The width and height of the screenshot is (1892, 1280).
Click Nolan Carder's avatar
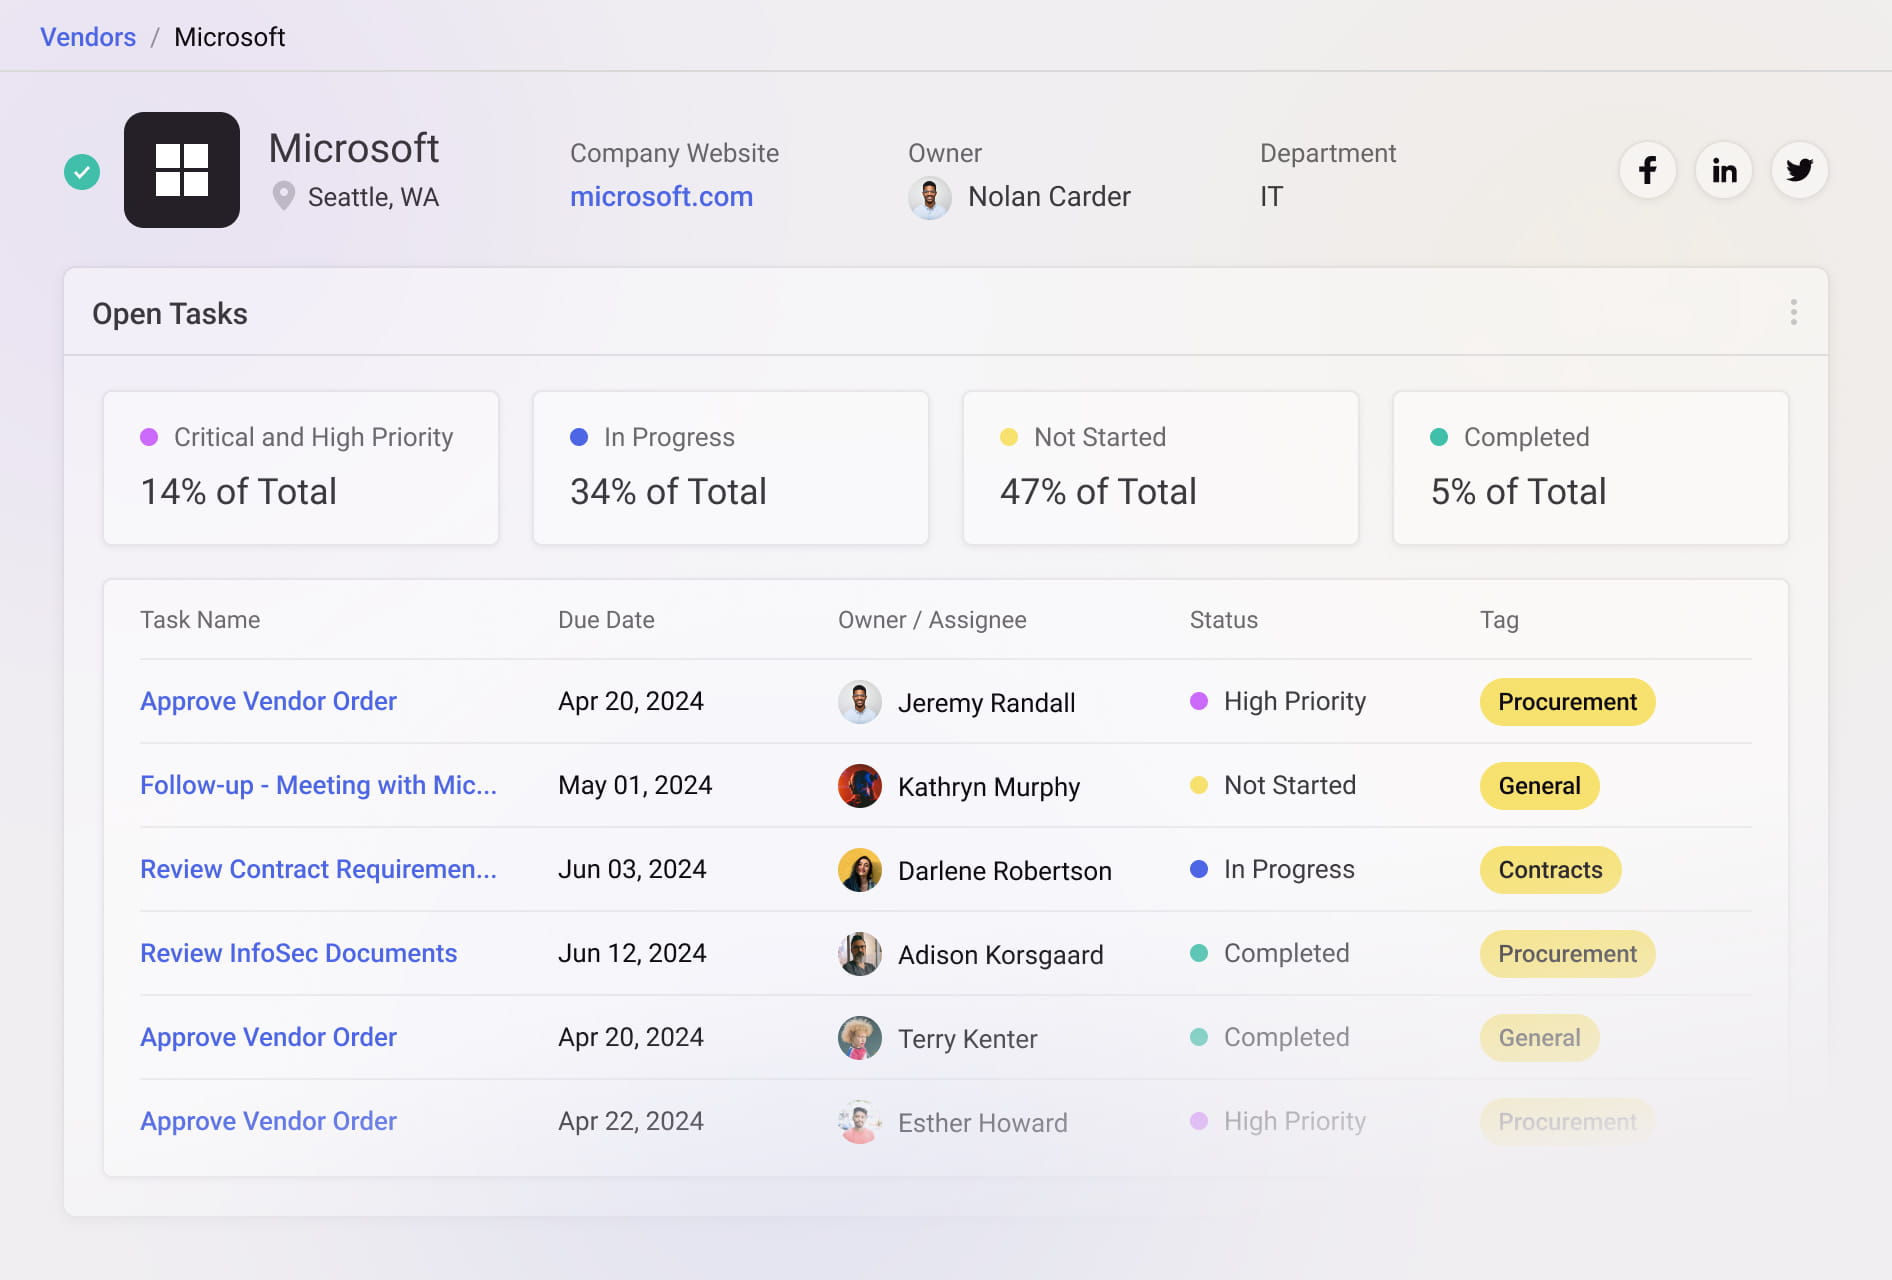click(x=930, y=198)
